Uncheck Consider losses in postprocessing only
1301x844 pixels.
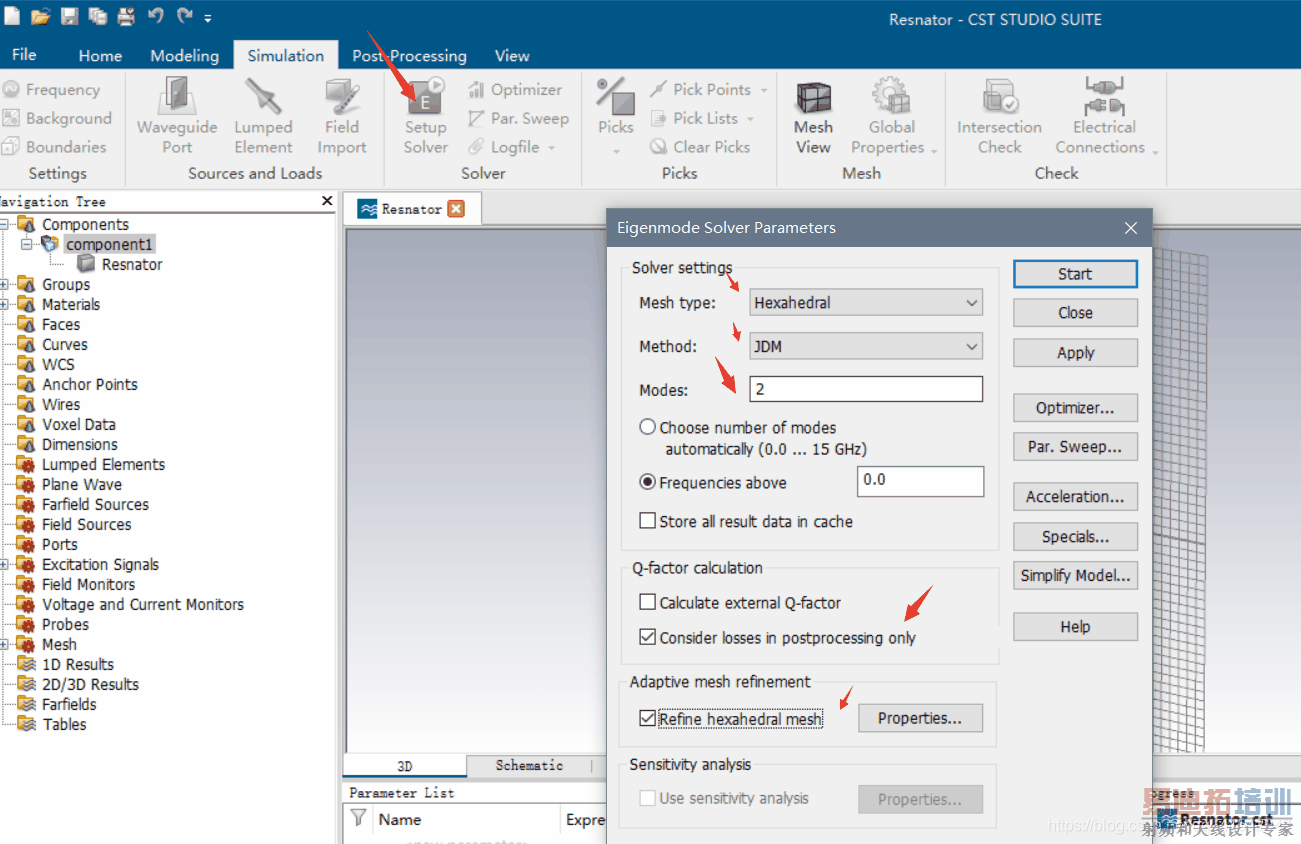[648, 637]
